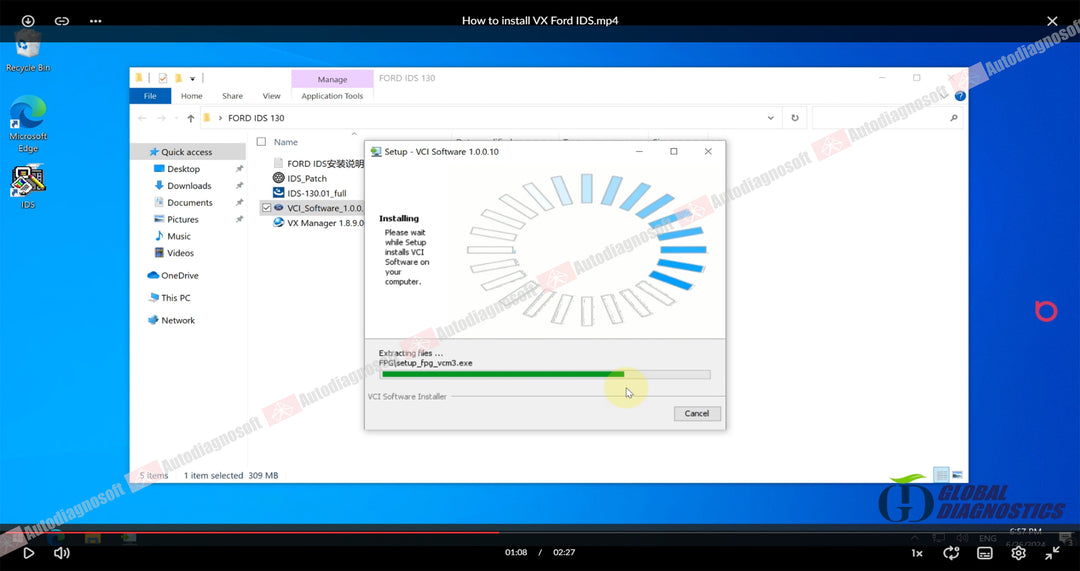Open Music in the navigation pane
Image resolution: width=1080 pixels, height=571 pixels.
point(178,236)
